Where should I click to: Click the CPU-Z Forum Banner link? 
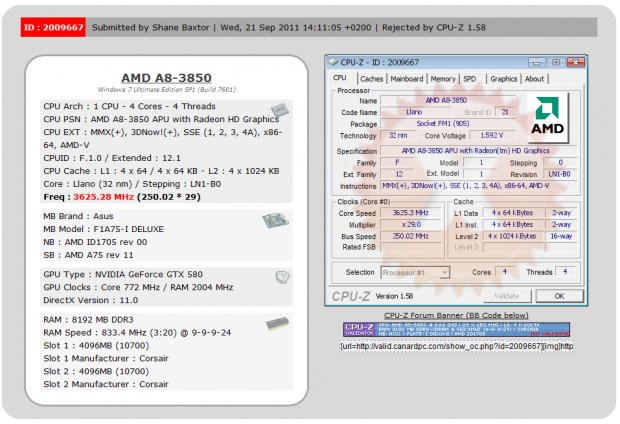click(456, 315)
